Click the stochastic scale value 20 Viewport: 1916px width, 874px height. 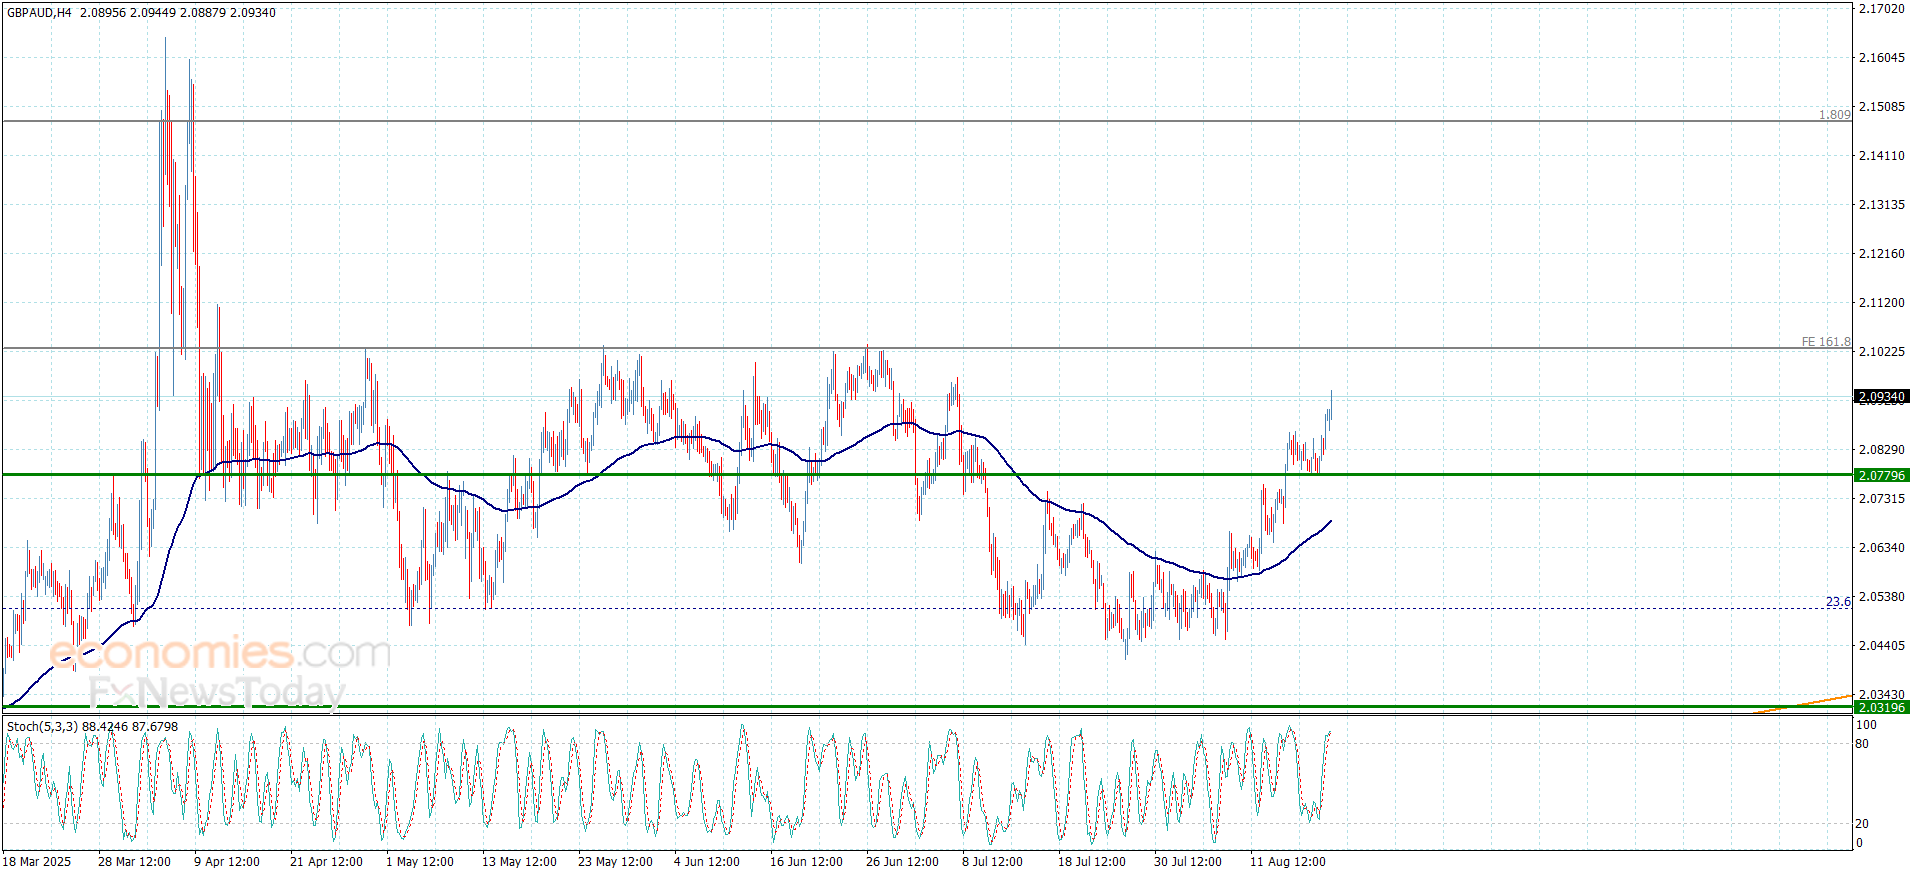pyautogui.click(x=1862, y=824)
